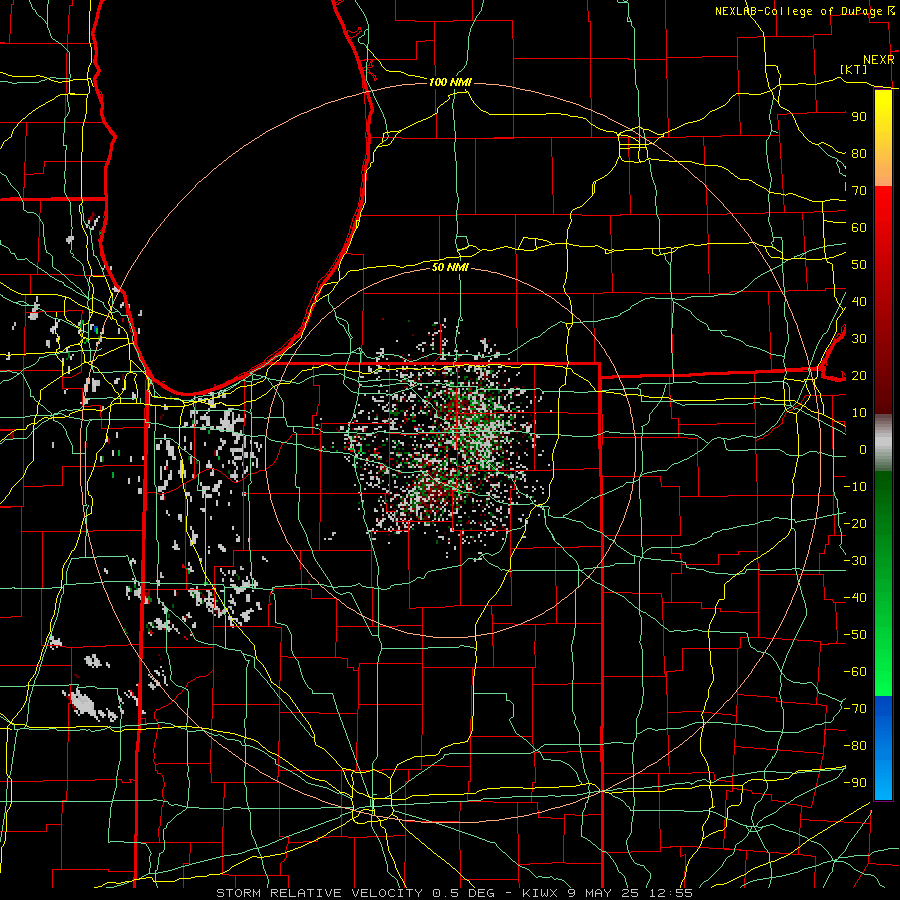Pick the green segment of the velocity color bar
The width and height of the screenshot is (900, 900).
pyautogui.click(x=883, y=583)
